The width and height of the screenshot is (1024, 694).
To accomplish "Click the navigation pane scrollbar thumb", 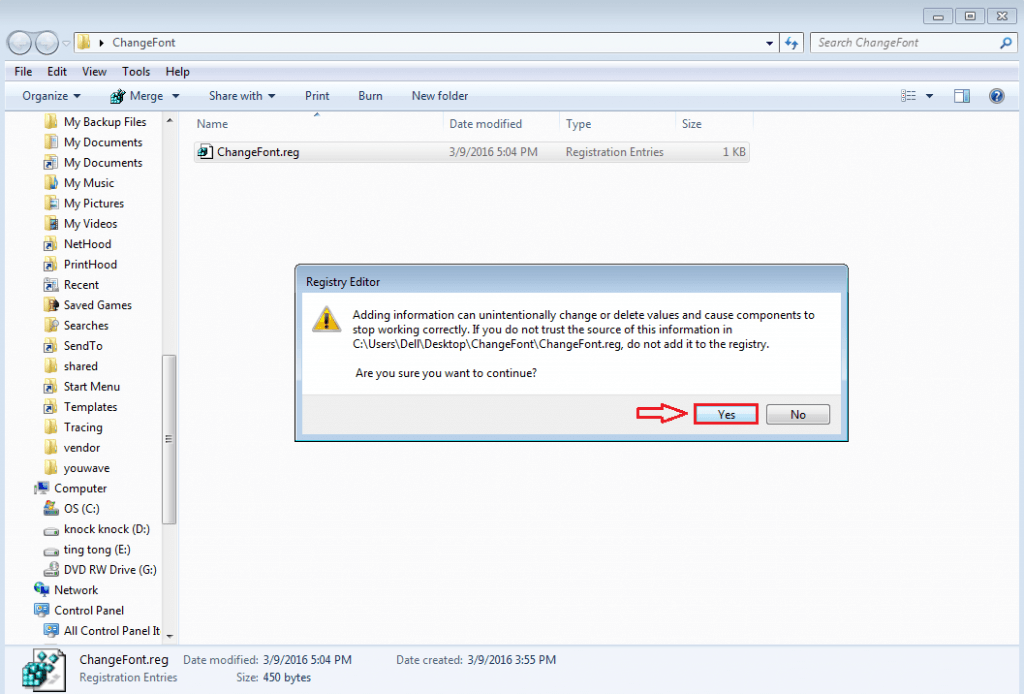I will (x=168, y=439).
